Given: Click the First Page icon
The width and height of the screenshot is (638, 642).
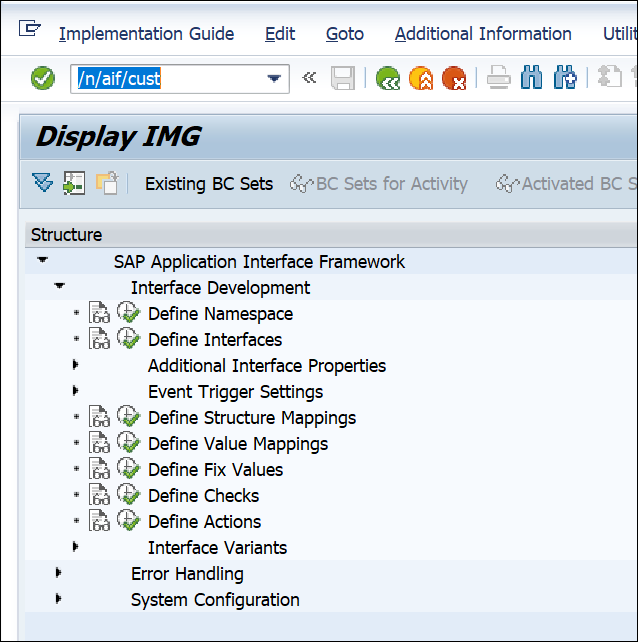Looking at the screenshot, I should [610, 77].
